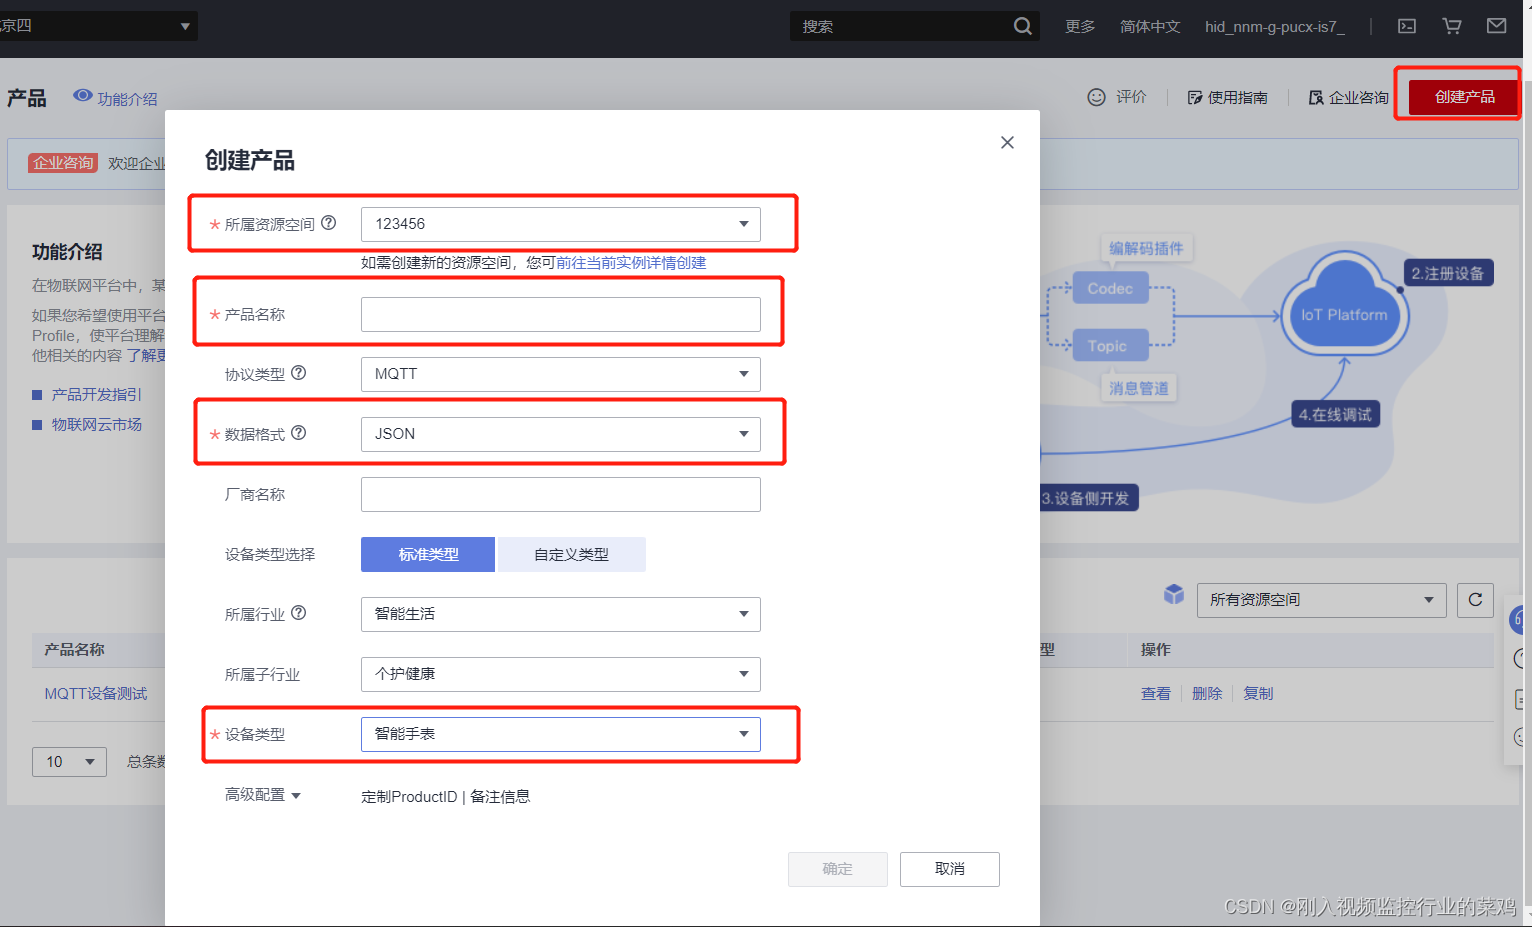Open the 所属子行业 dropdown showing 个护健康

pyautogui.click(x=560, y=674)
